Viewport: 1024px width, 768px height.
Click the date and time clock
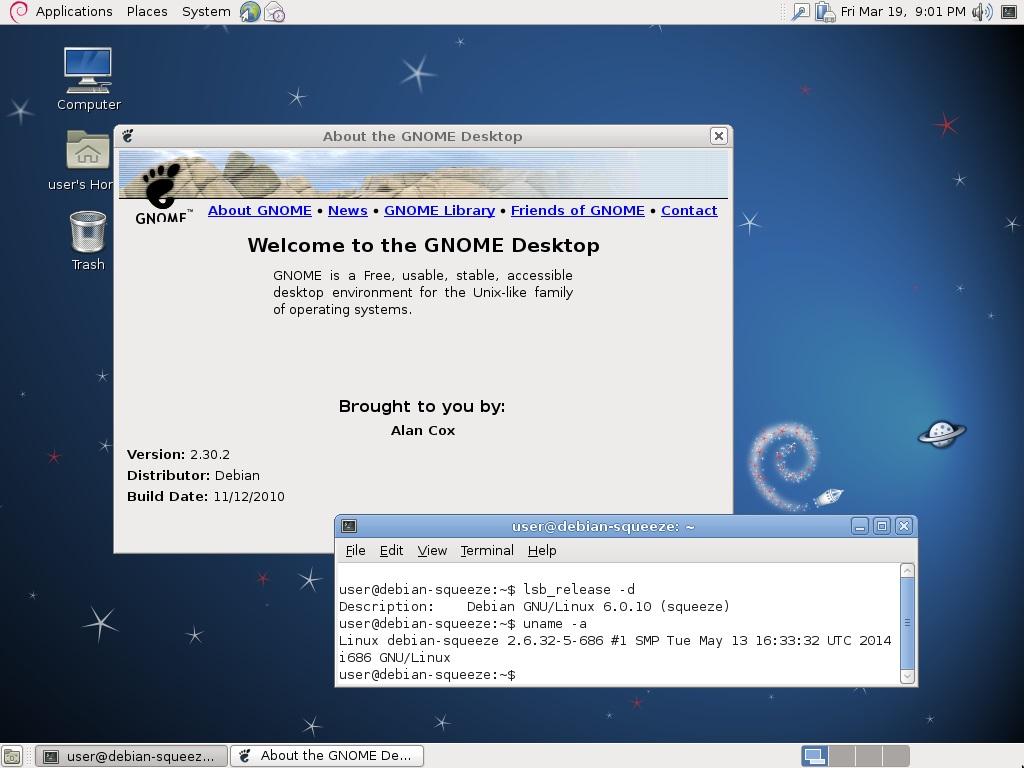pos(903,12)
